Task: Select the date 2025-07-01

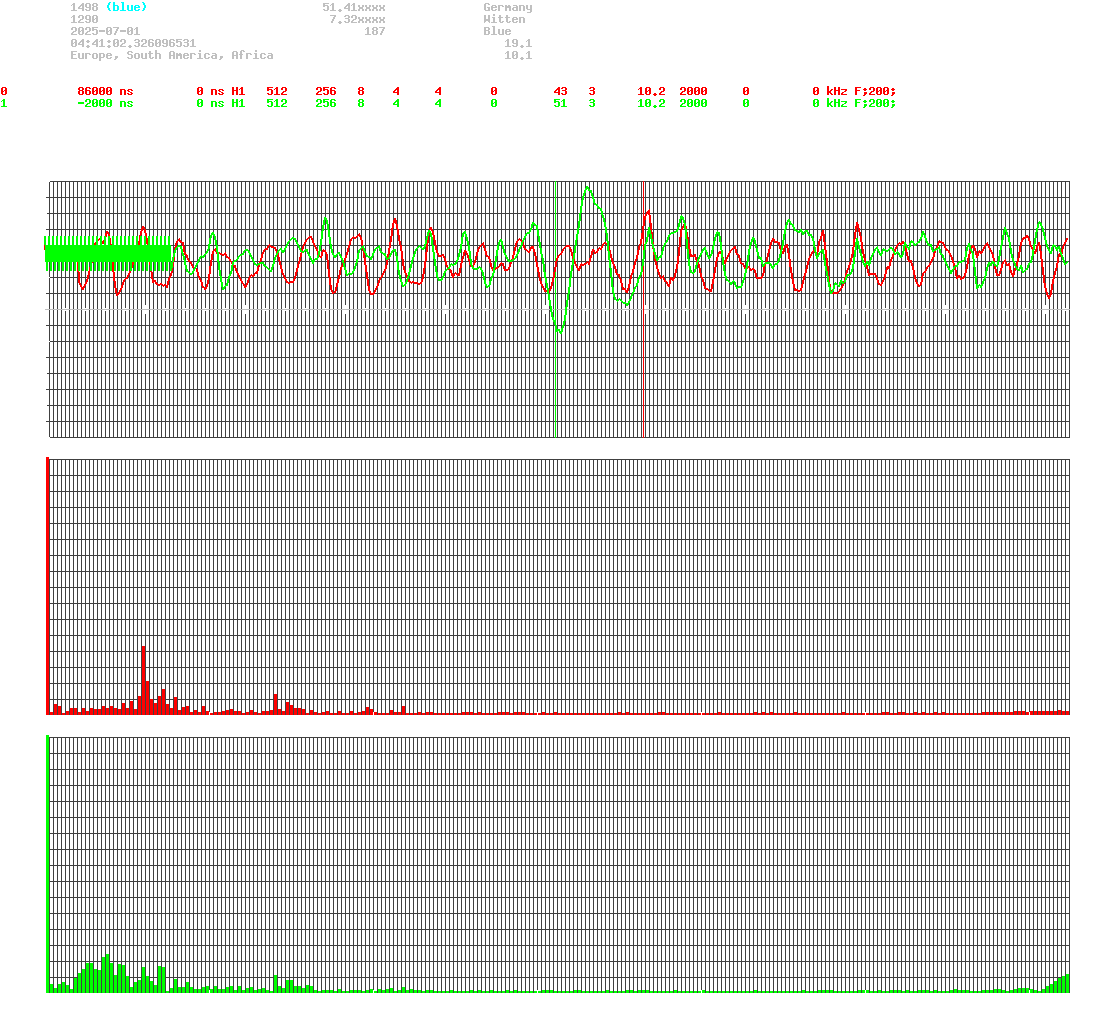Action: point(105,31)
